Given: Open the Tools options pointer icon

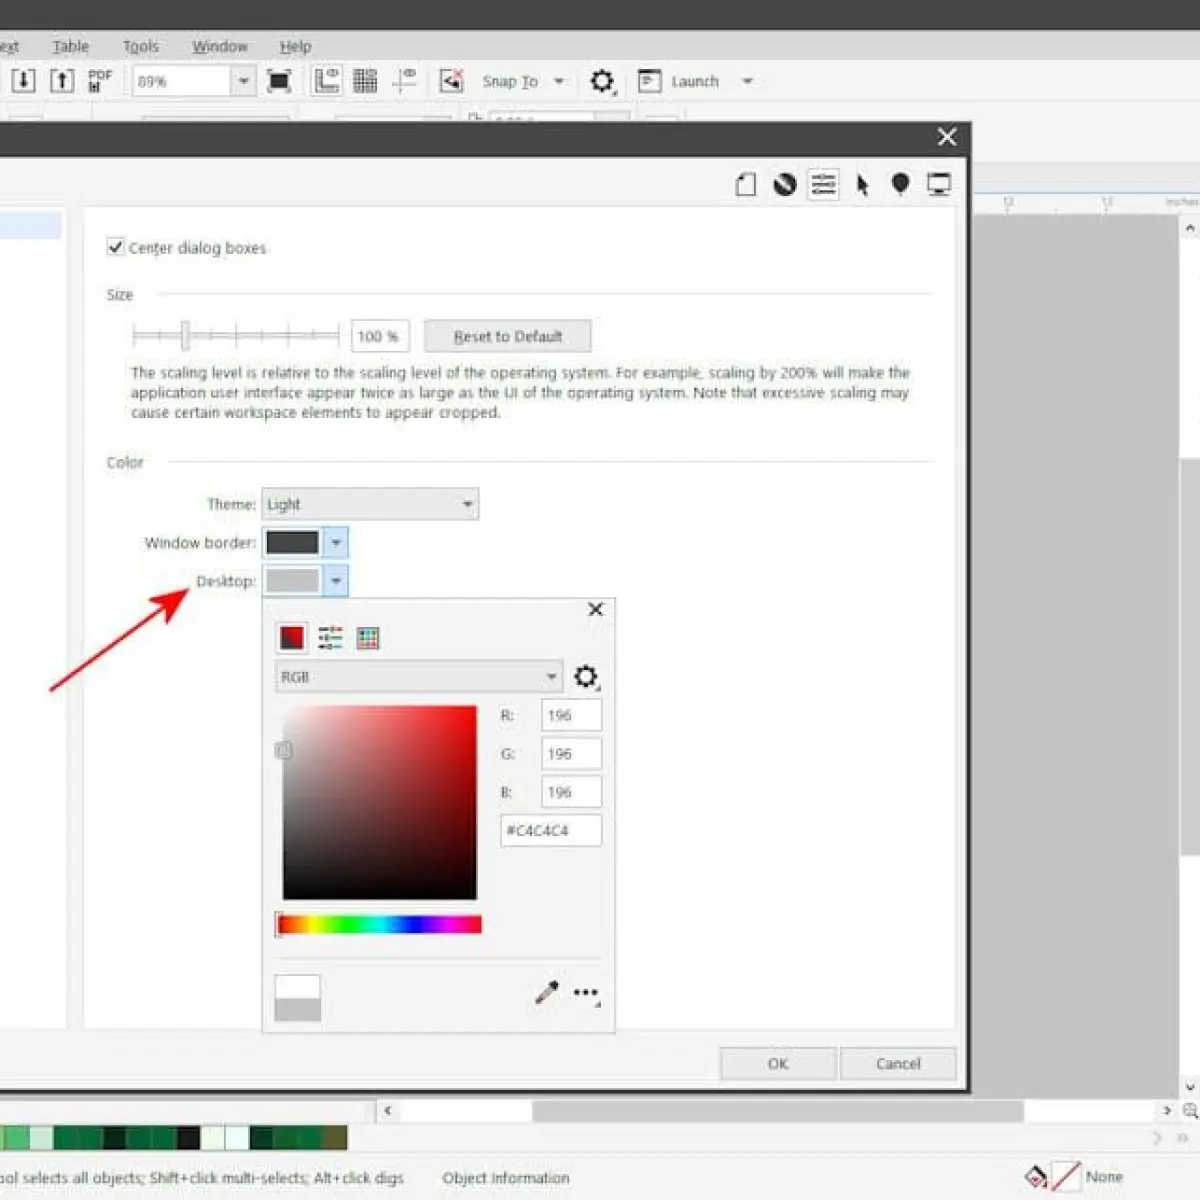Looking at the screenshot, I should point(862,184).
